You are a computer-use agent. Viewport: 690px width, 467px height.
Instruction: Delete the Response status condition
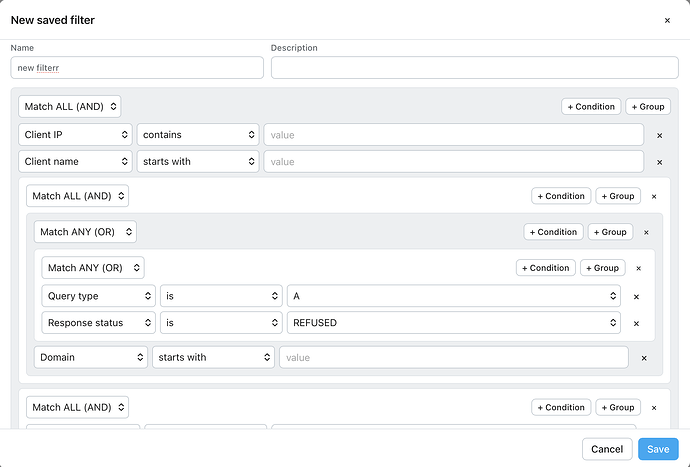636,324
